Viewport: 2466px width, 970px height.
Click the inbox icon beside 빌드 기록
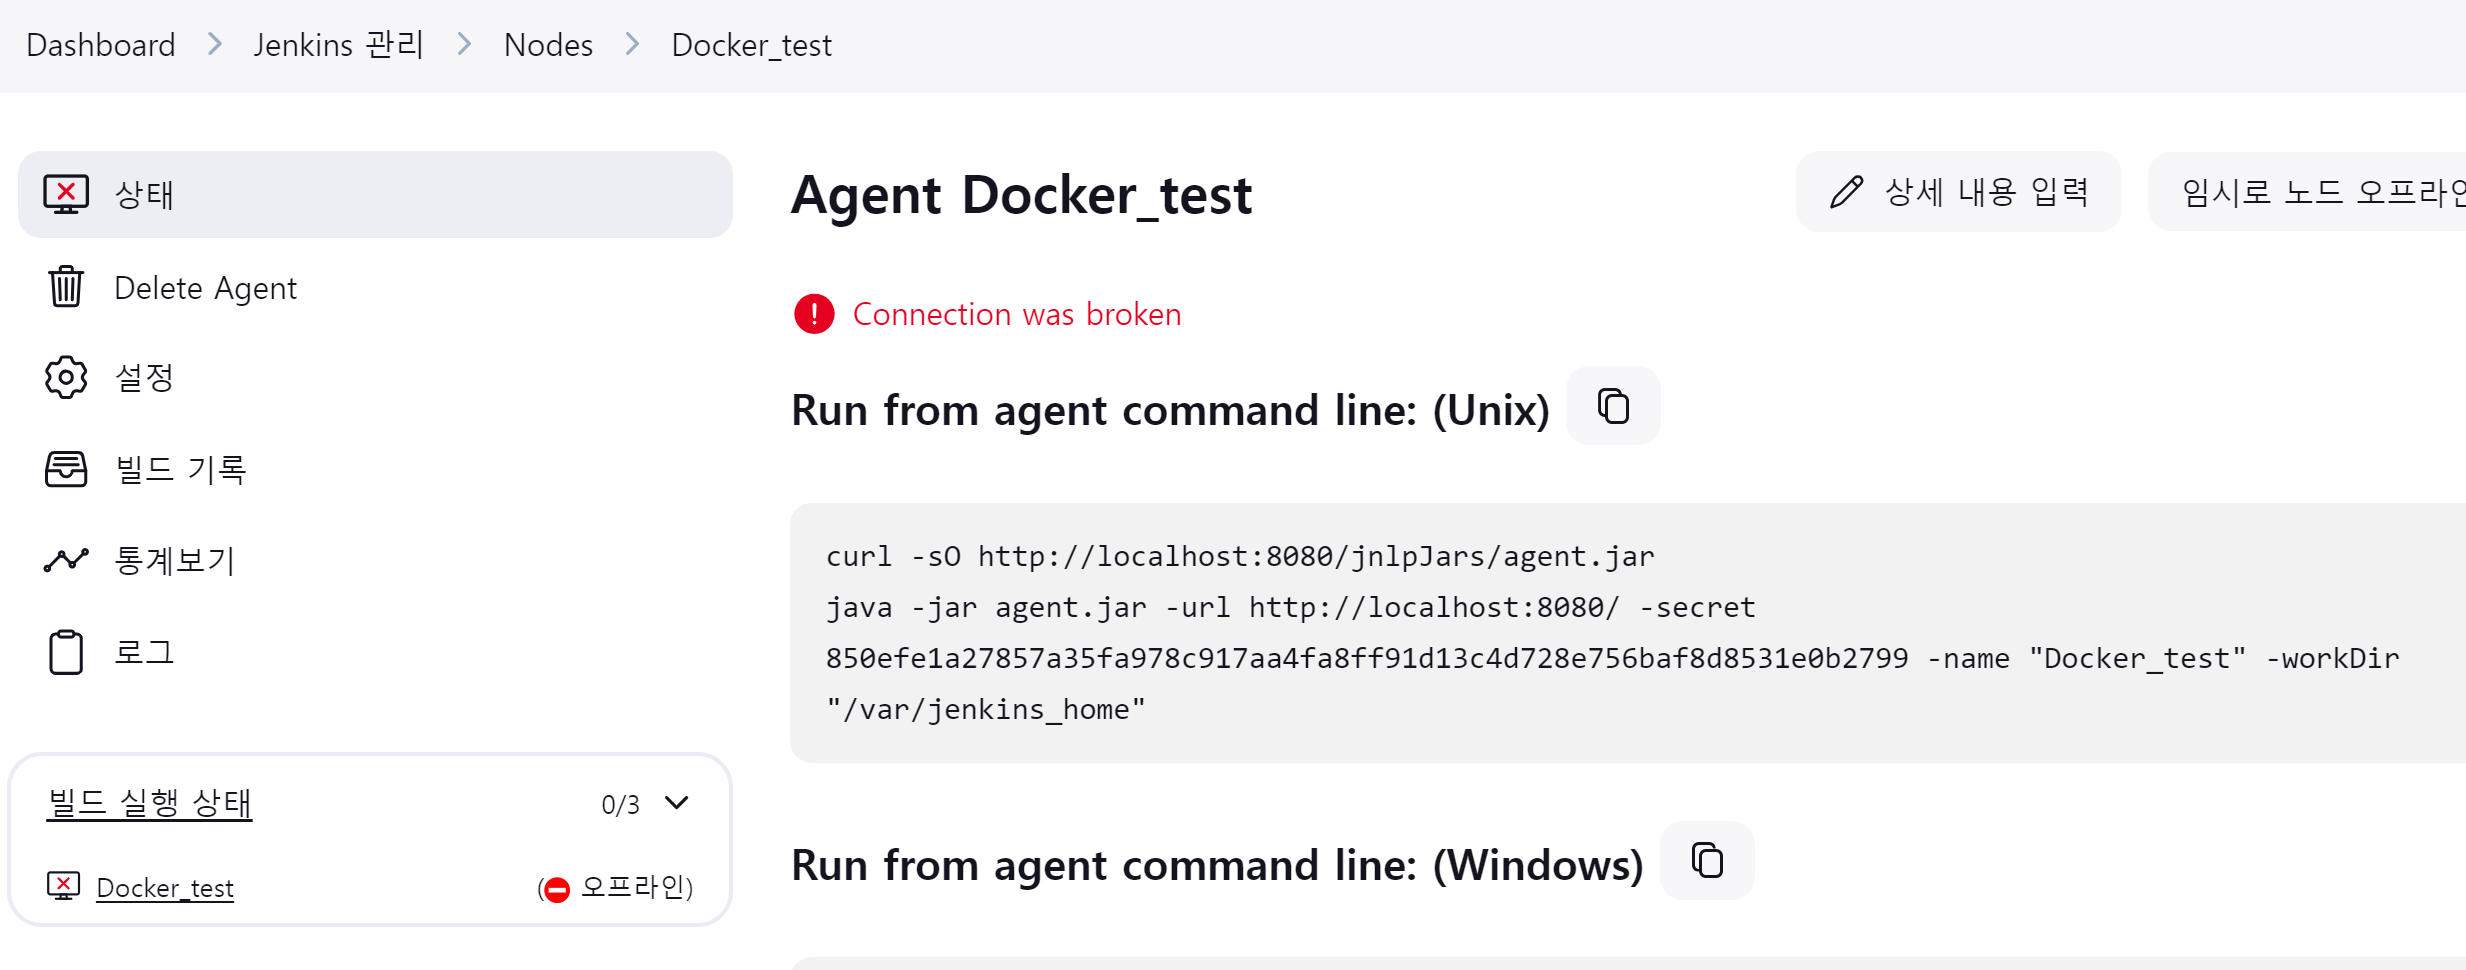(66, 469)
